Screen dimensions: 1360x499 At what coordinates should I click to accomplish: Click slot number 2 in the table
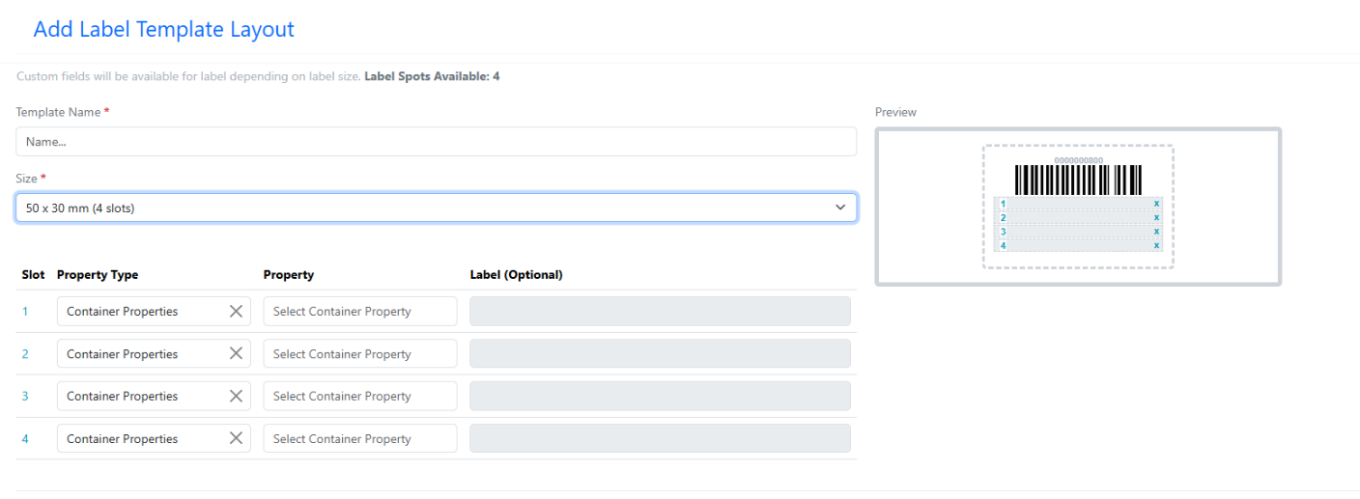coord(25,354)
